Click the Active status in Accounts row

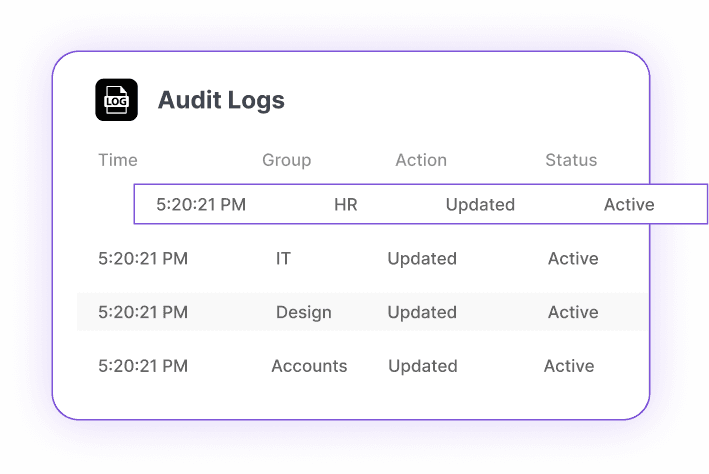pos(569,366)
